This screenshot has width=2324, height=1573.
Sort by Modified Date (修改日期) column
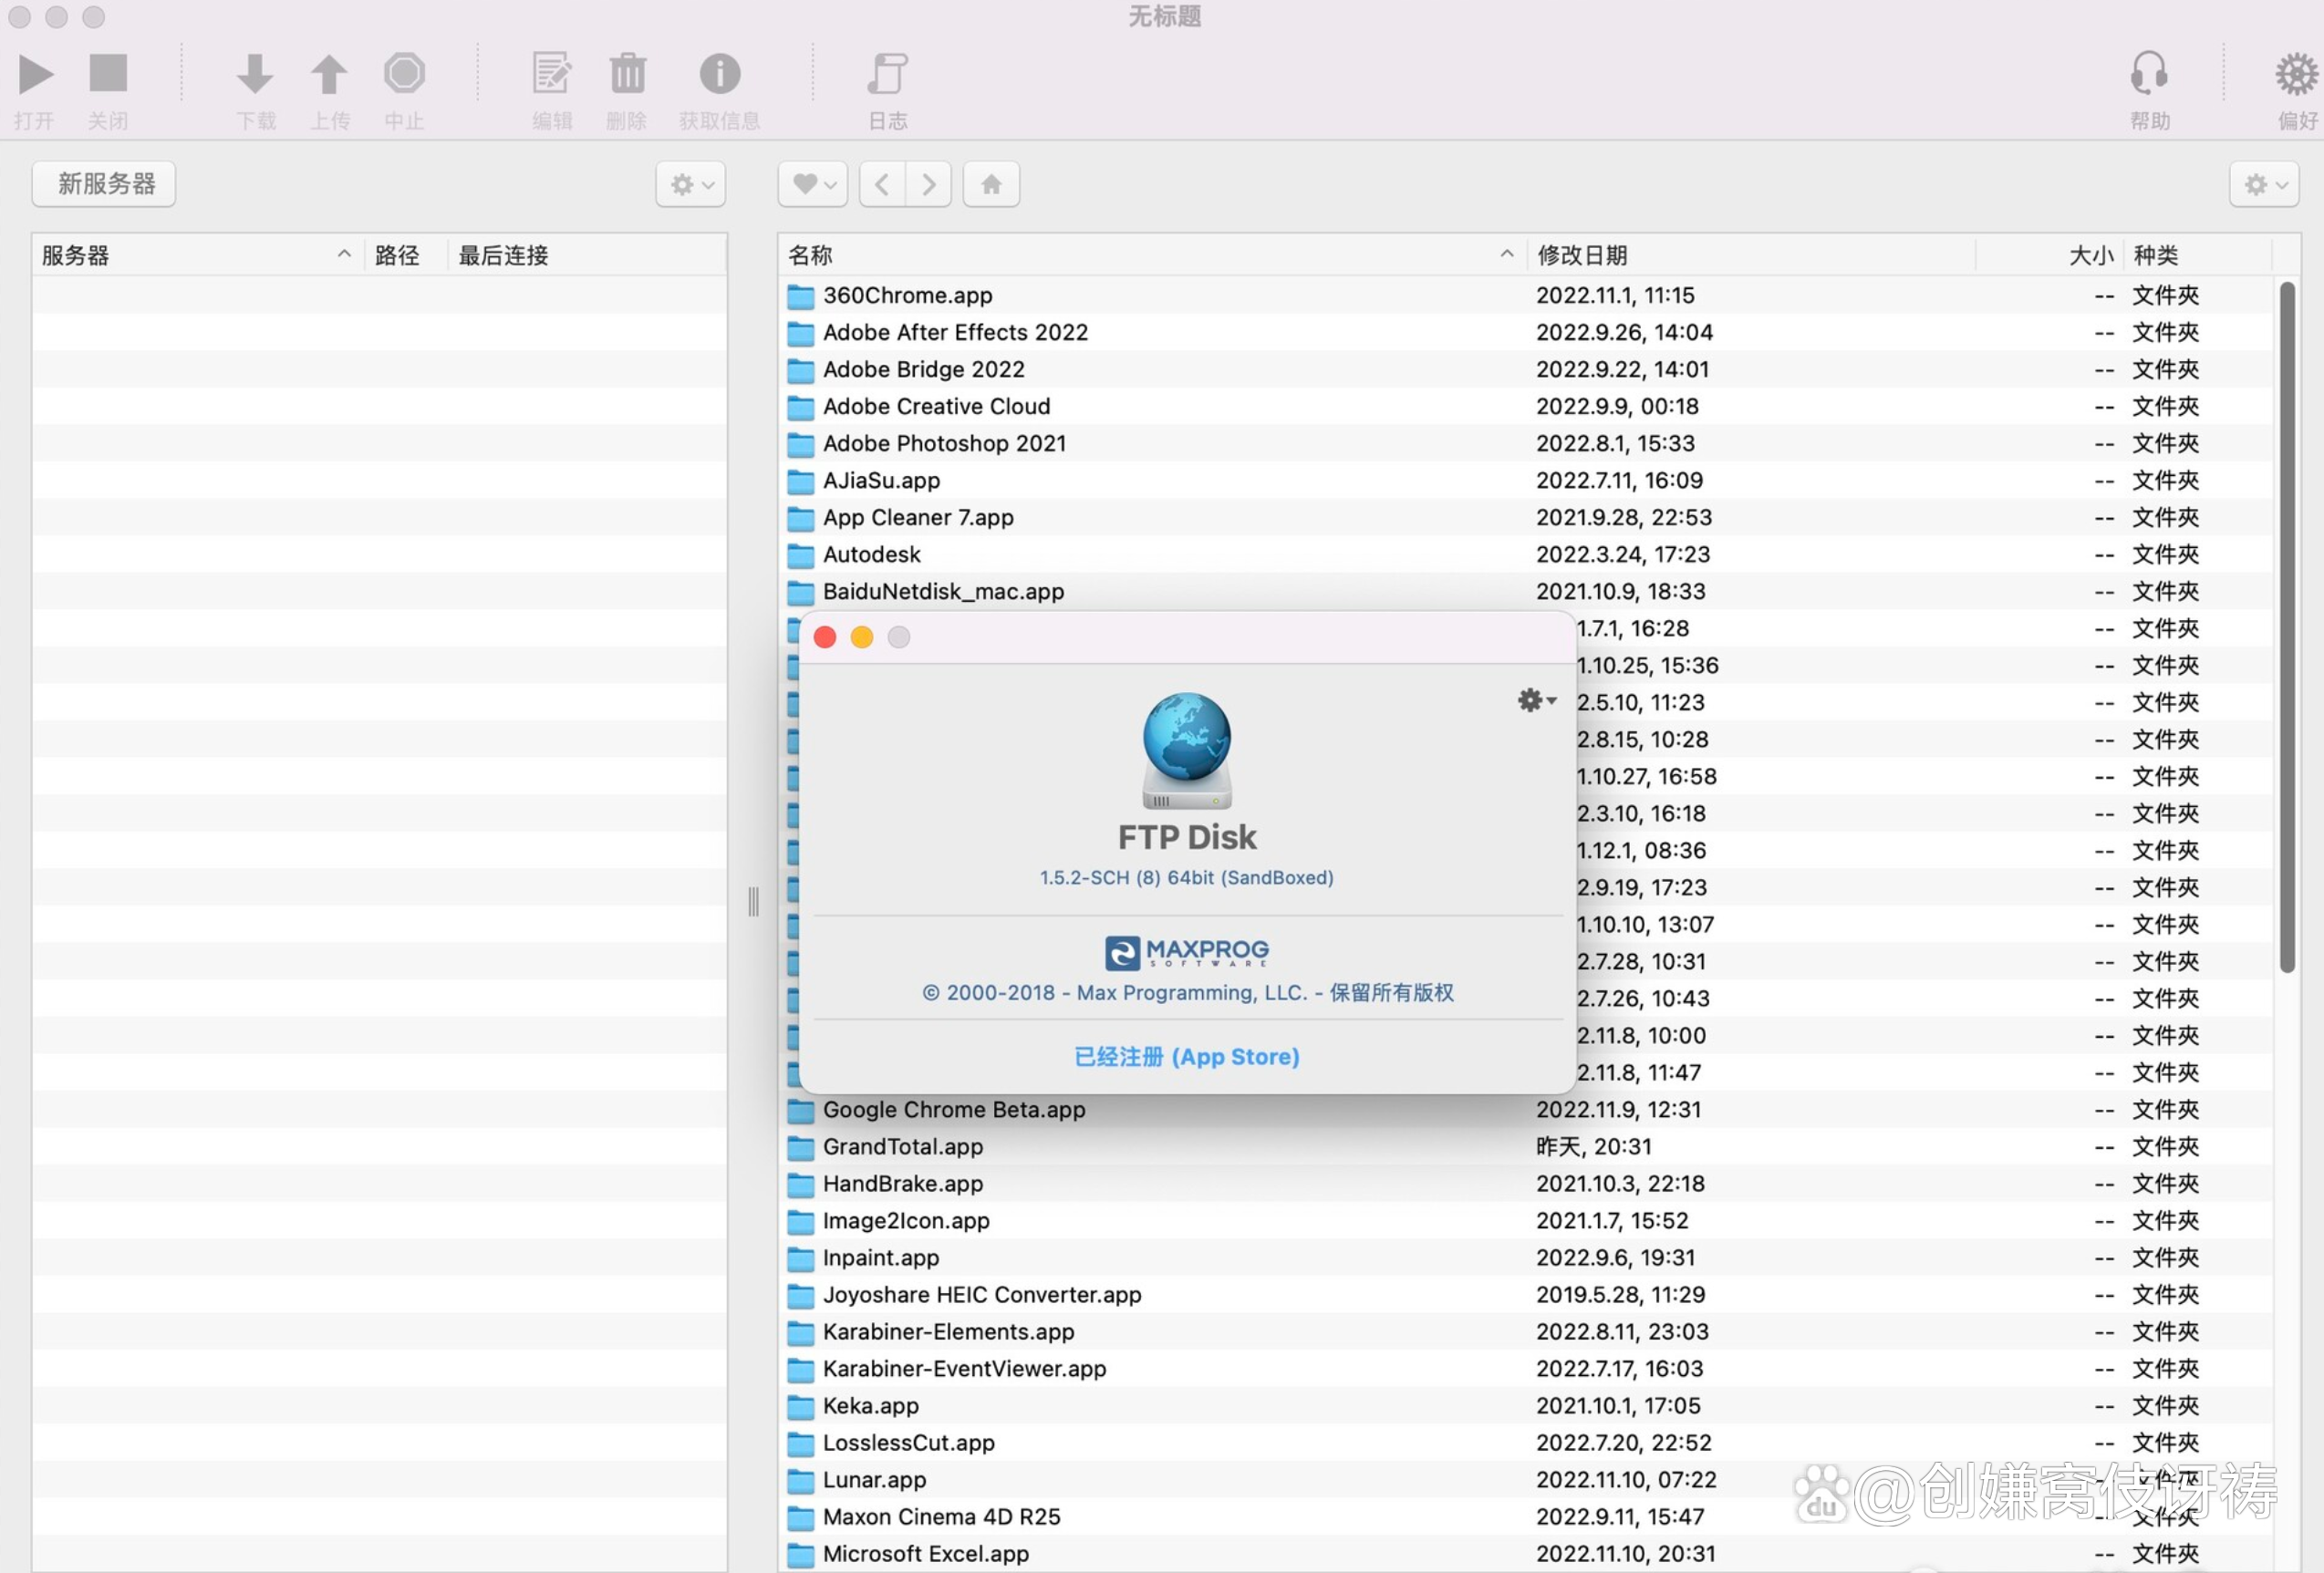pyautogui.click(x=1750, y=255)
